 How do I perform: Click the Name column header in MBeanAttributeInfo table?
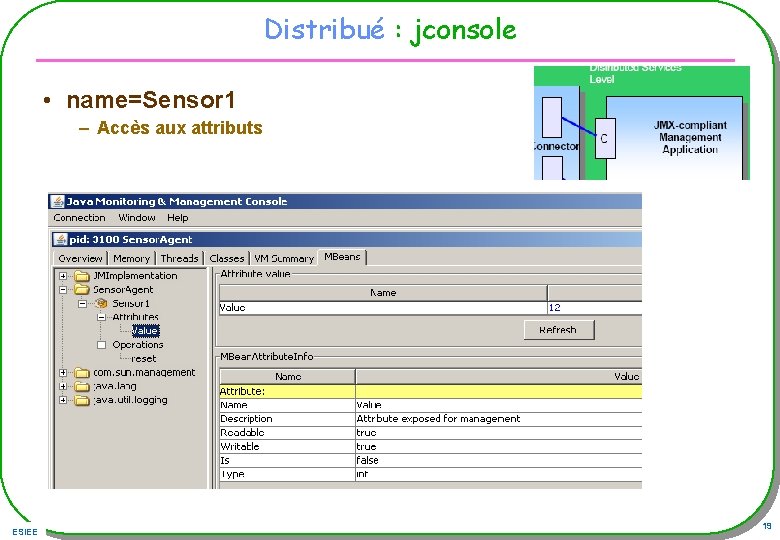pos(288,376)
